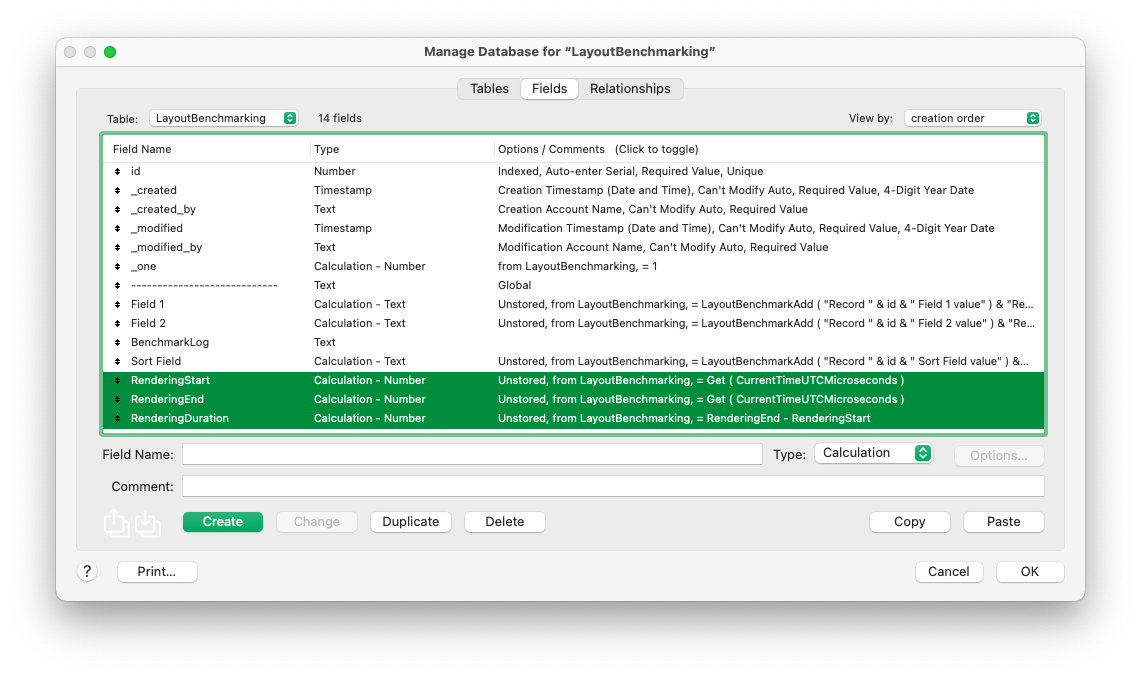Viewport: 1141px width, 675px height.
Task: Open the Type dropdown set to Calculation
Action: [x=873, y=454]
